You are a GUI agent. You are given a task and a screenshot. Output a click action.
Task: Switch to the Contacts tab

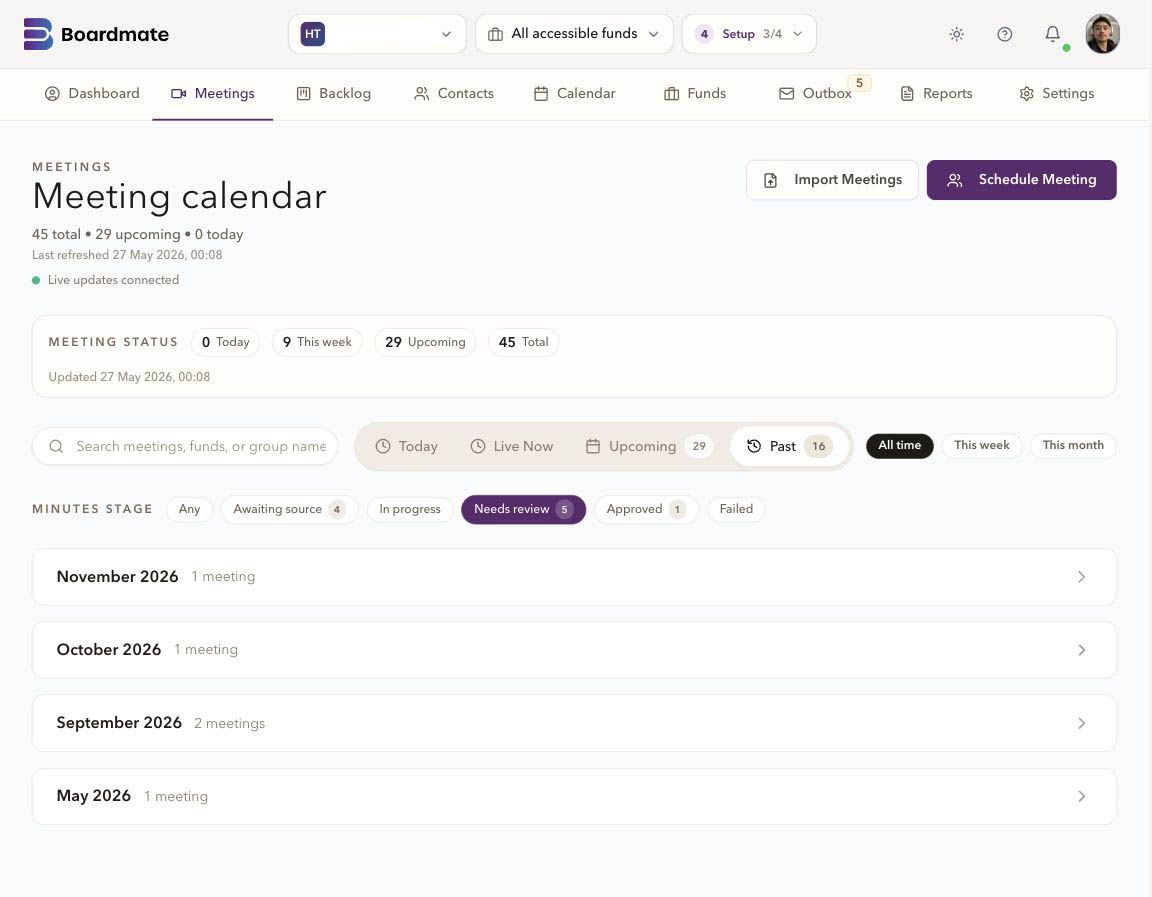pyautogui.click(x=453, y=94)
